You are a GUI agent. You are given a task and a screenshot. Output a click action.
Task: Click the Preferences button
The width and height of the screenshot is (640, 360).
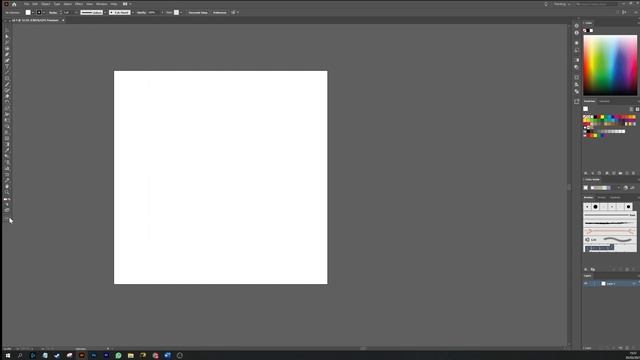point(220,13)
